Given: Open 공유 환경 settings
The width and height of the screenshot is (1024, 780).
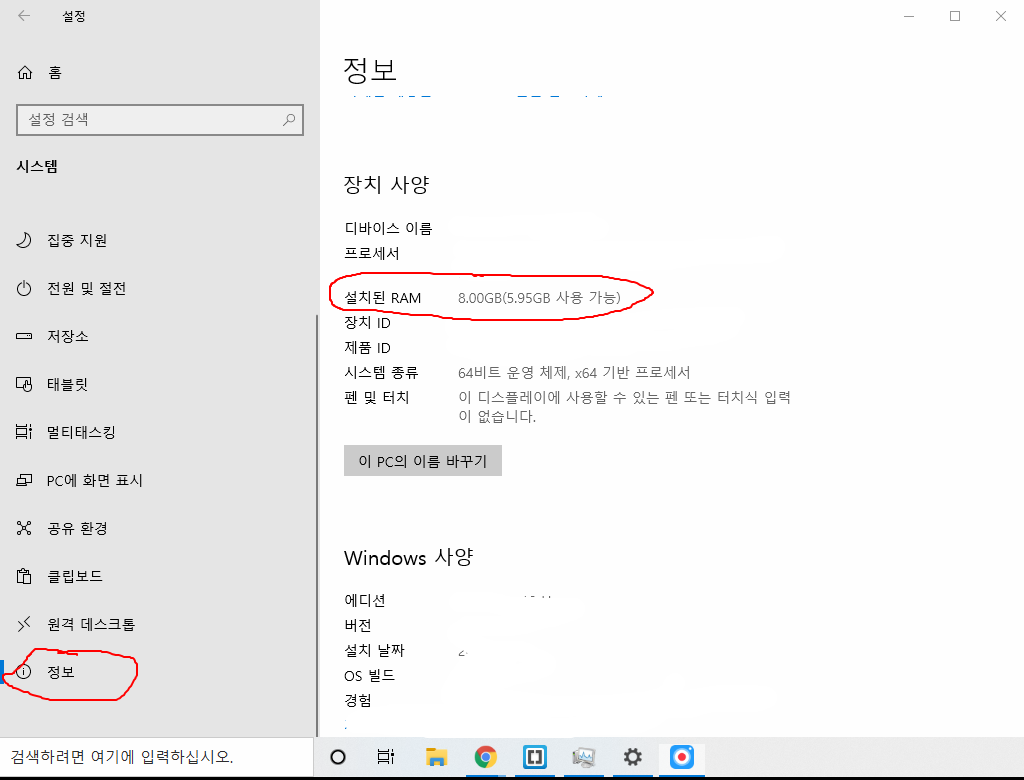Looking at the screenshot, I should point(76,528).
